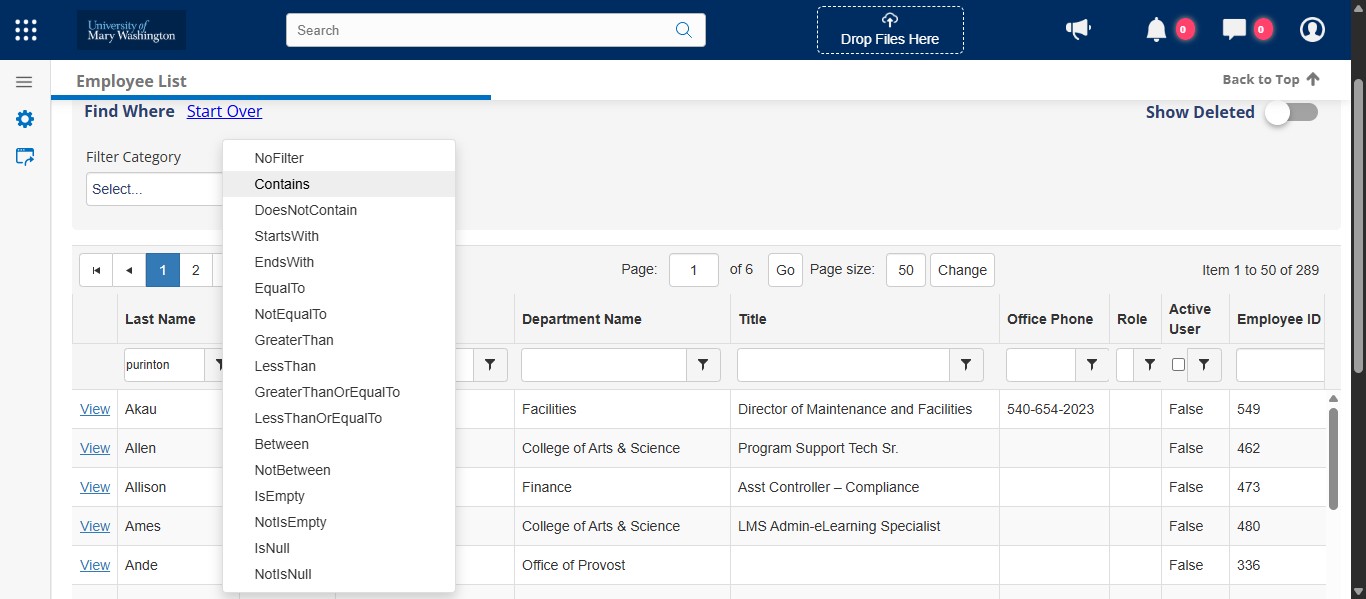
Task: Click the settings gear in sidebar
Action: [25, 120]
